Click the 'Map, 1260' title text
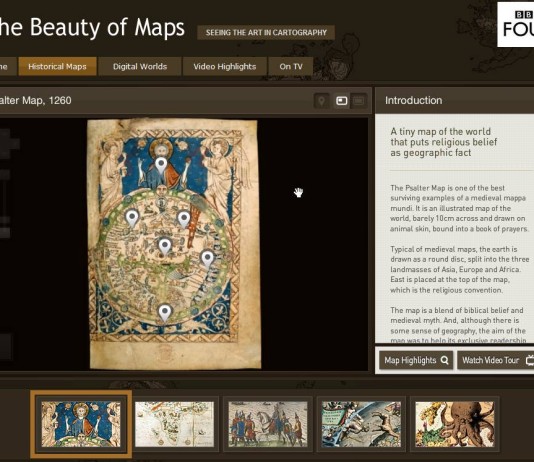The width and height of the screenshot is (534, 462). tap(47, 101)
